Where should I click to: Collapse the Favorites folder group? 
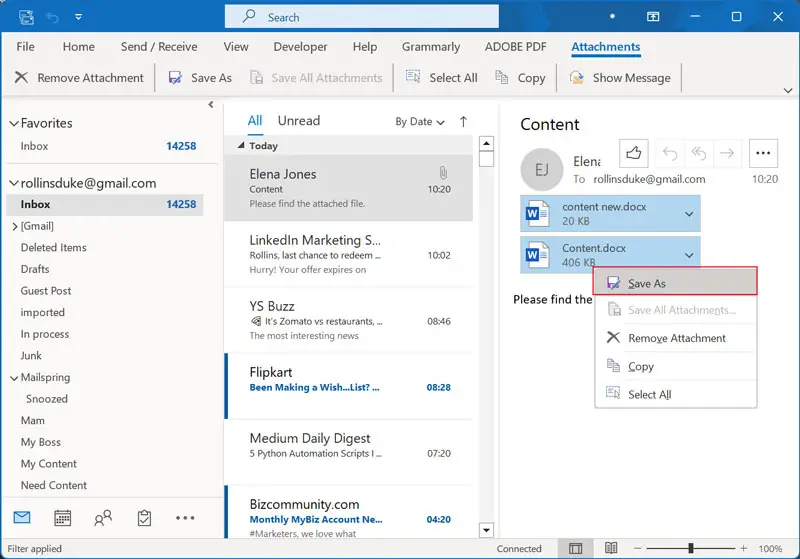pos(14,124)
